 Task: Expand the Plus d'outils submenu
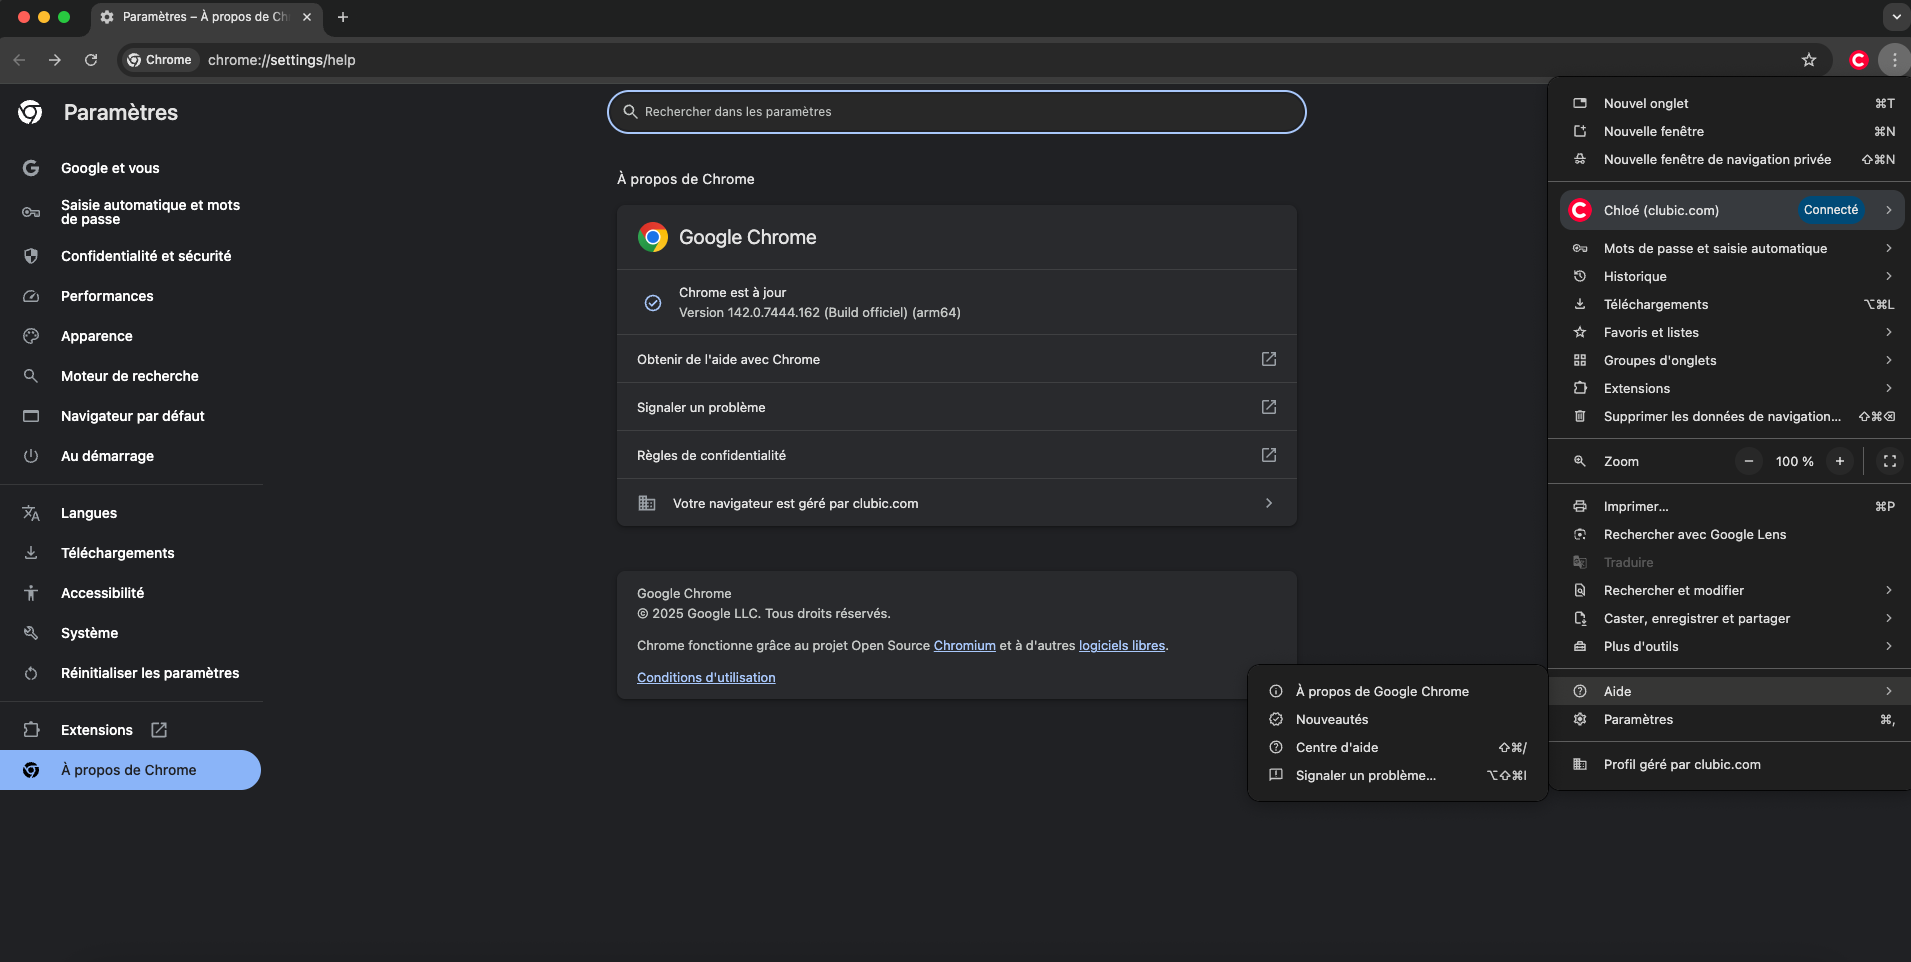(x=1730, y=646)
